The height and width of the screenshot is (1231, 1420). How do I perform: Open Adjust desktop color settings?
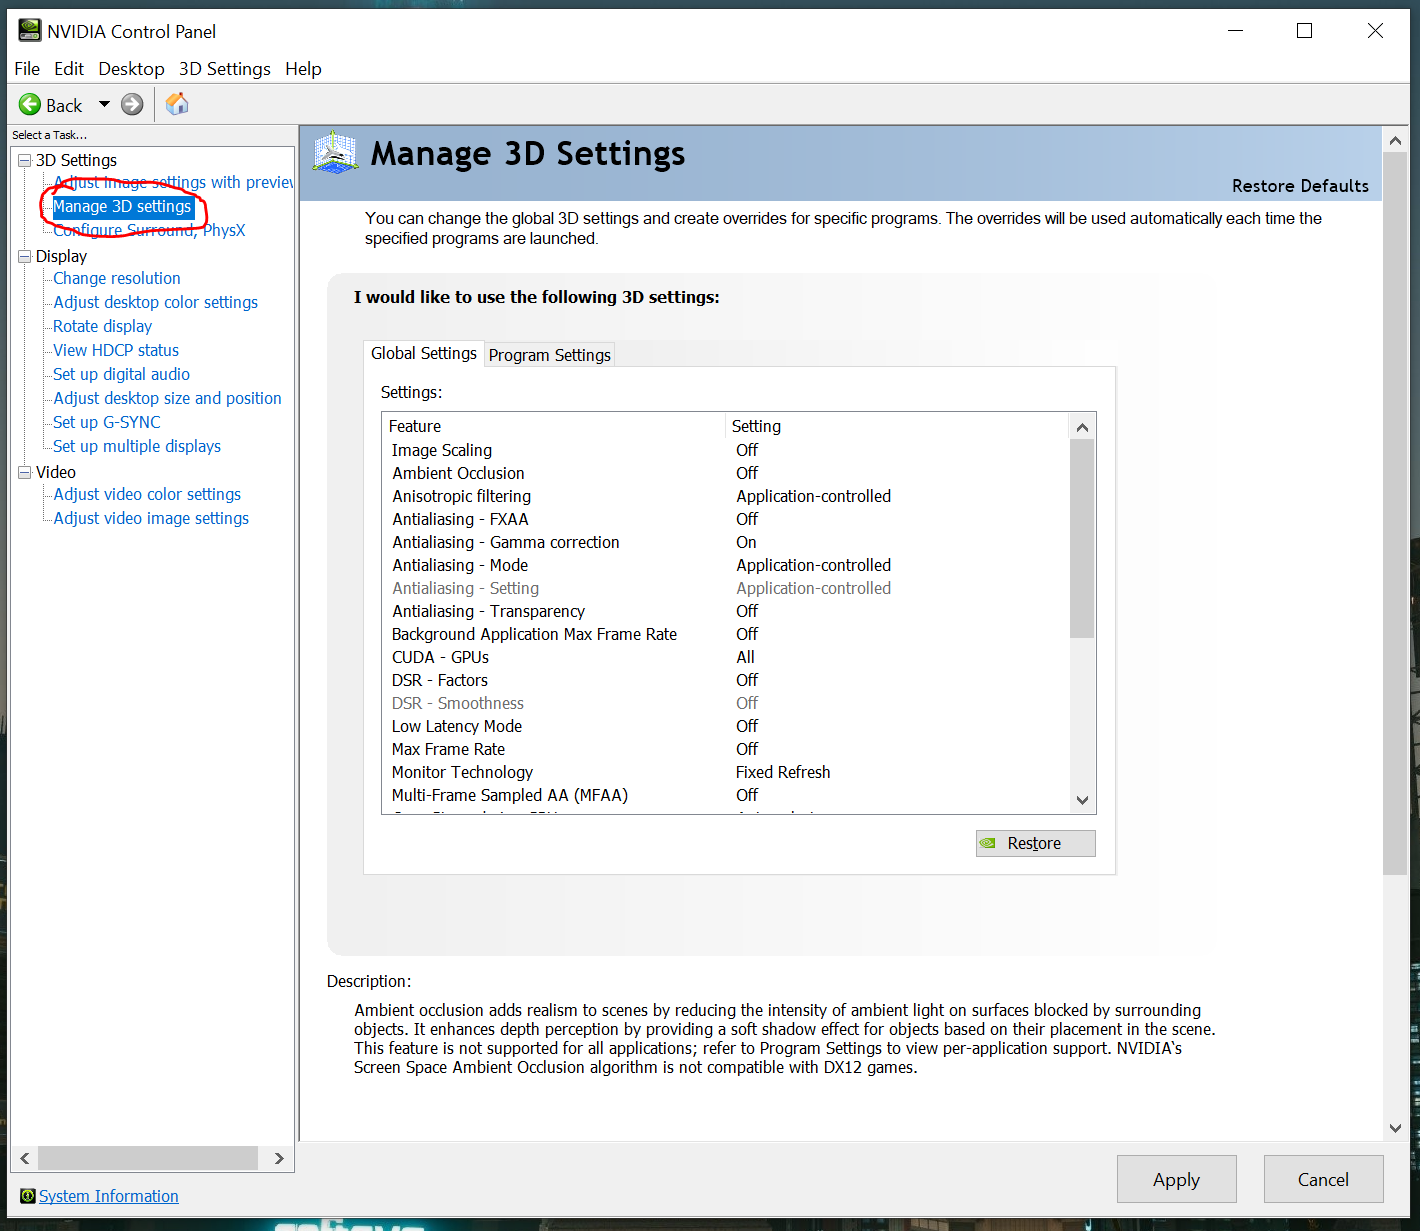[x=155, y=302]
